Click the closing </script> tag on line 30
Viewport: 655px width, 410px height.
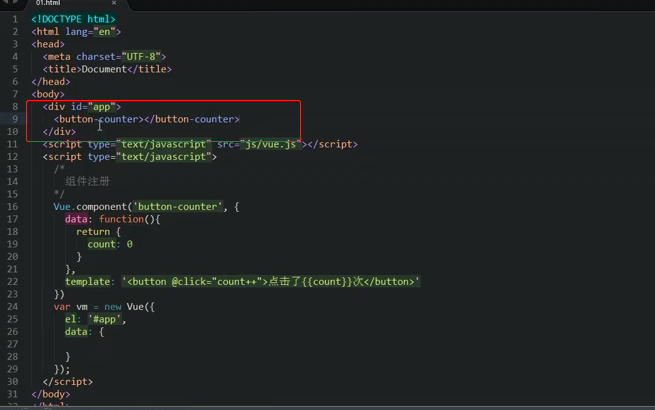point(68,382)
